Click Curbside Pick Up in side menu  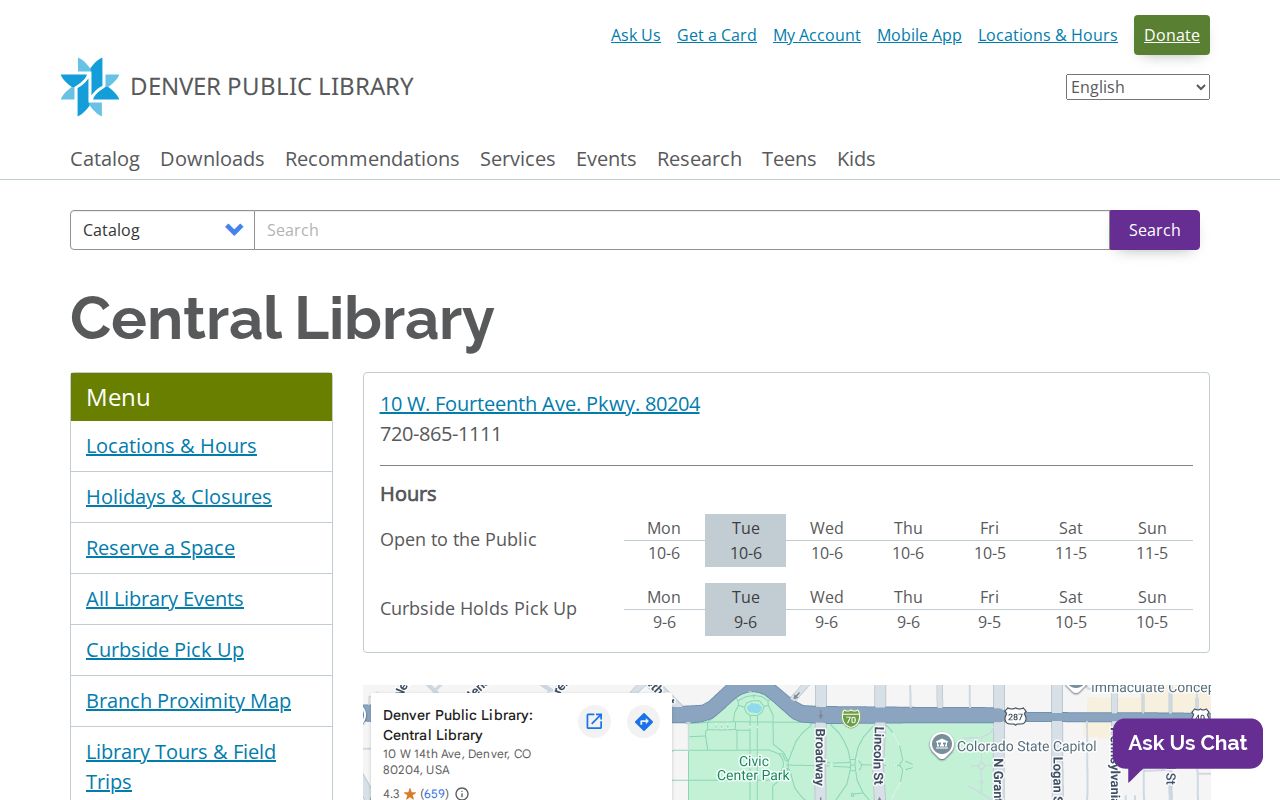pyautogui.click(x=165, y=650)
